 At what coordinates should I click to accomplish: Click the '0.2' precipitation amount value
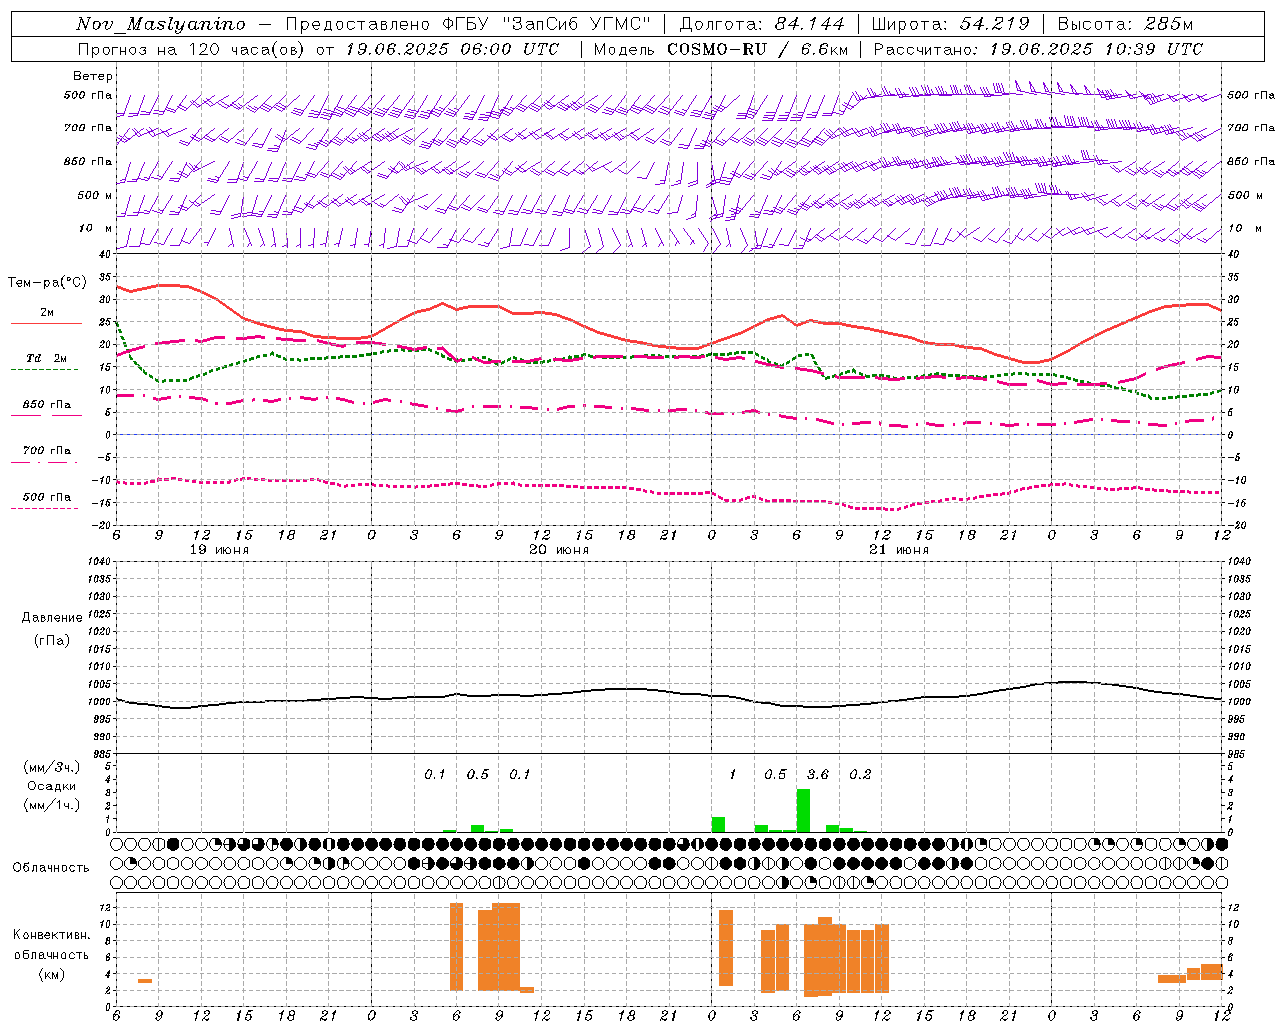860,775
